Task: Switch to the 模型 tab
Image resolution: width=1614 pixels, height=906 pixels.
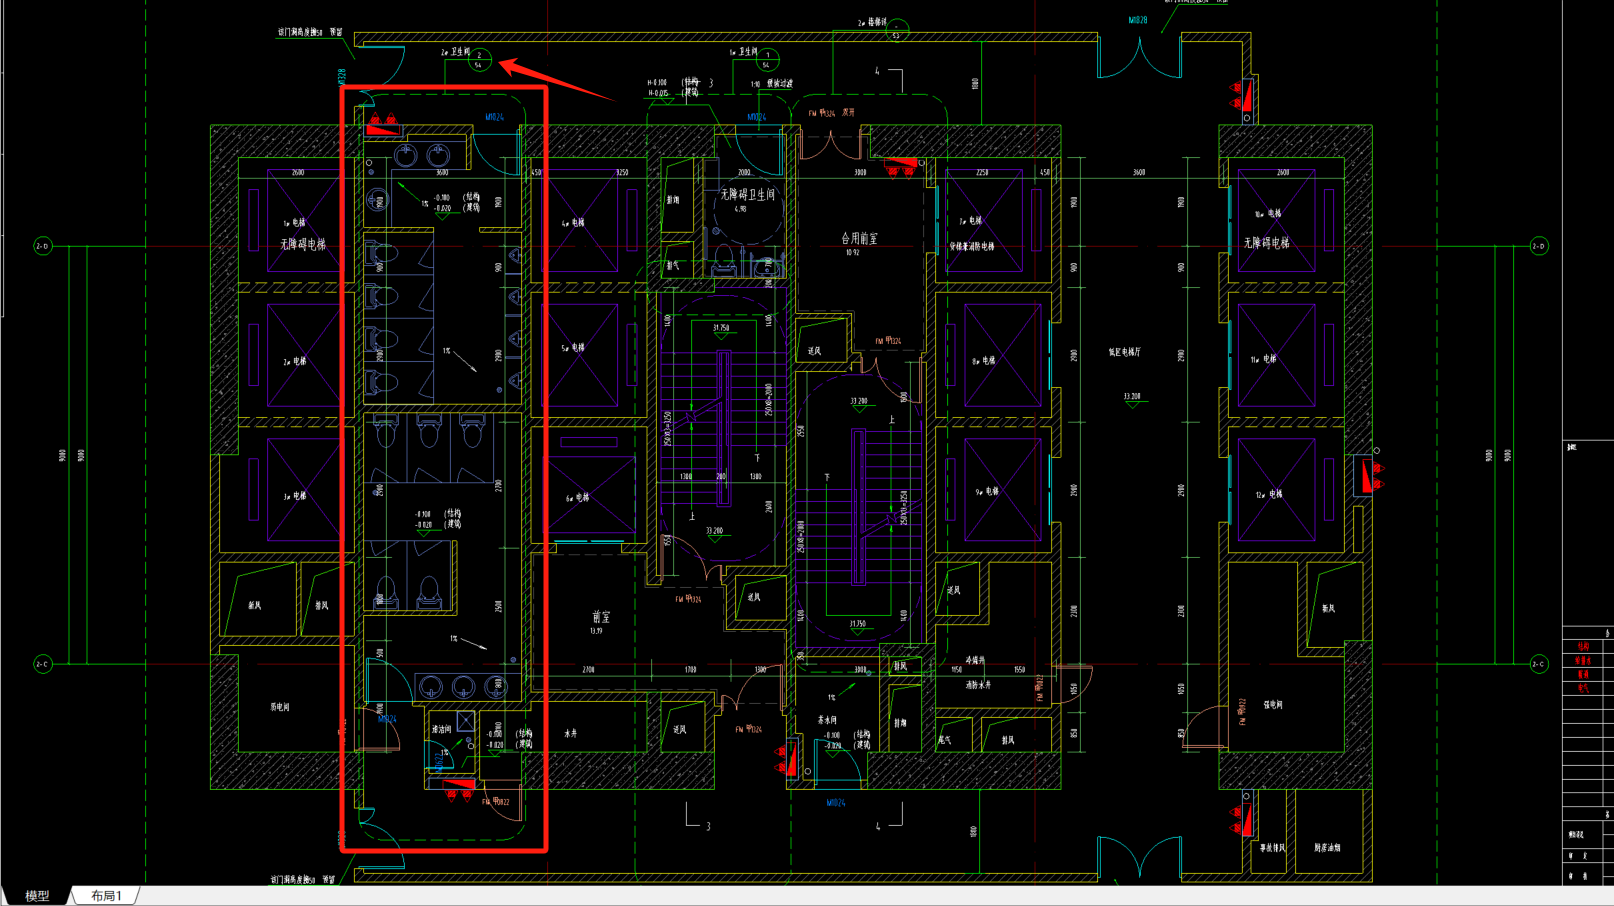Action: pos(37,896)
